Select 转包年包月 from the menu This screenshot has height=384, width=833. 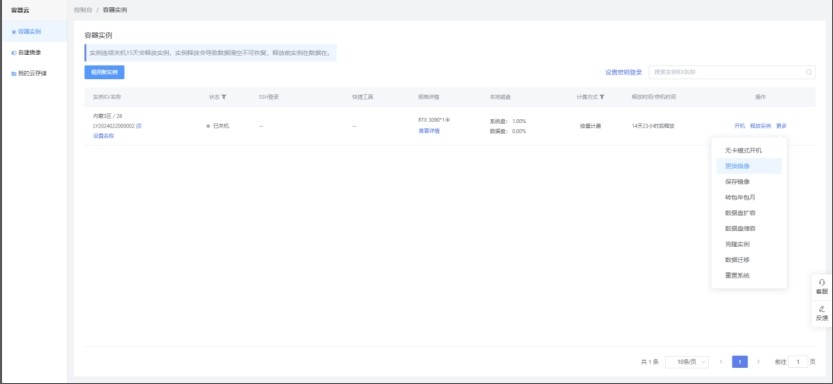749,197
